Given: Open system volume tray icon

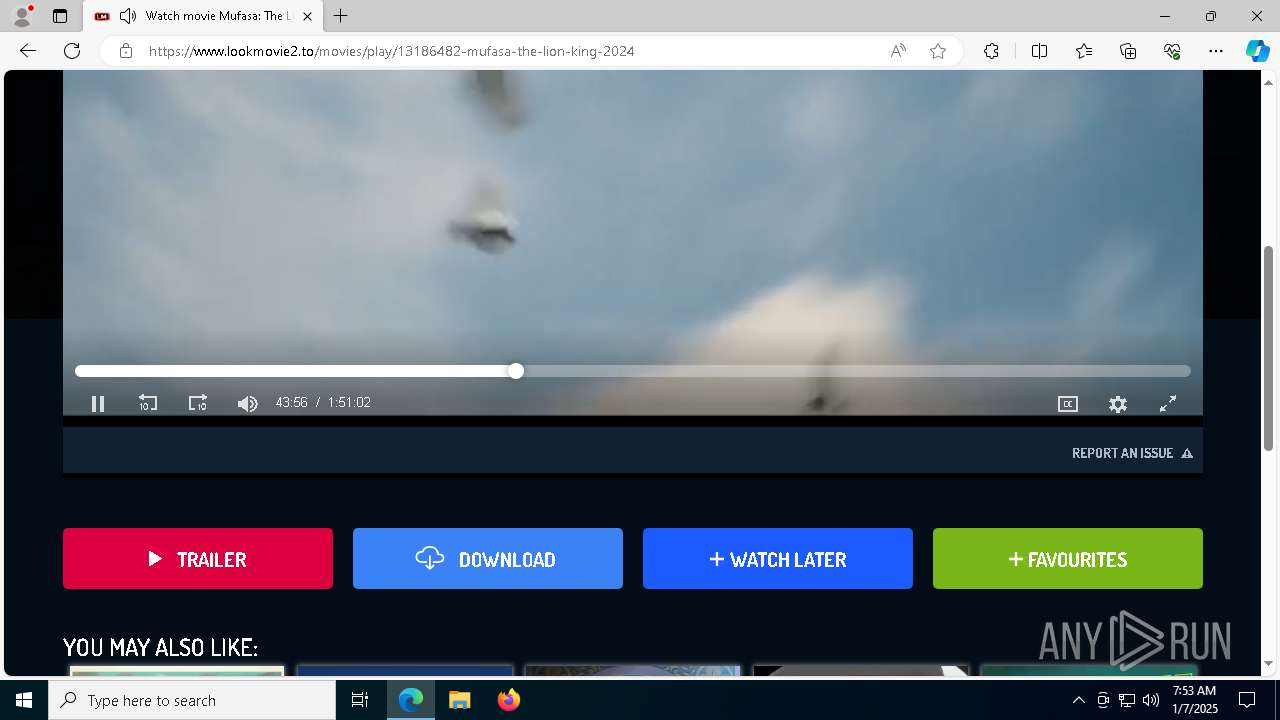Looking at the screenshot, I should (1151, 700).
